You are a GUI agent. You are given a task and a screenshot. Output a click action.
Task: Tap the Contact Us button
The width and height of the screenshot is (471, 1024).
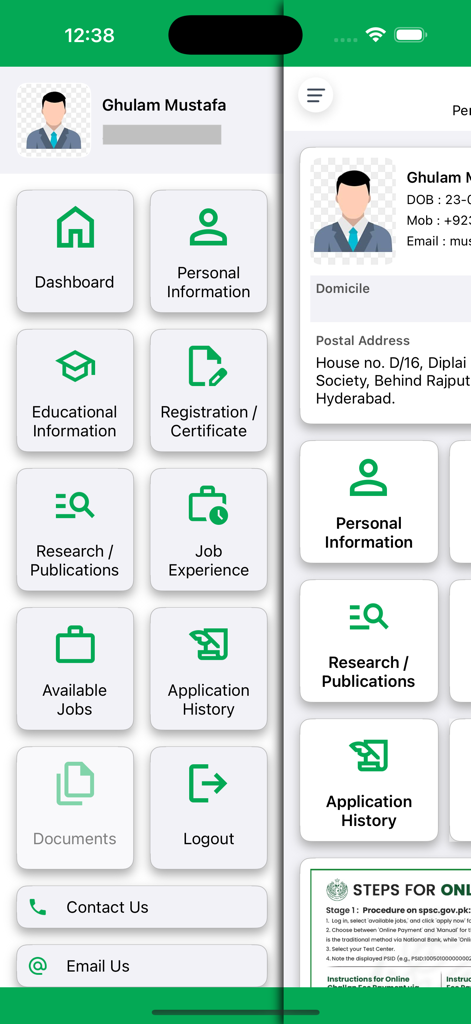(x=142, y=907)
